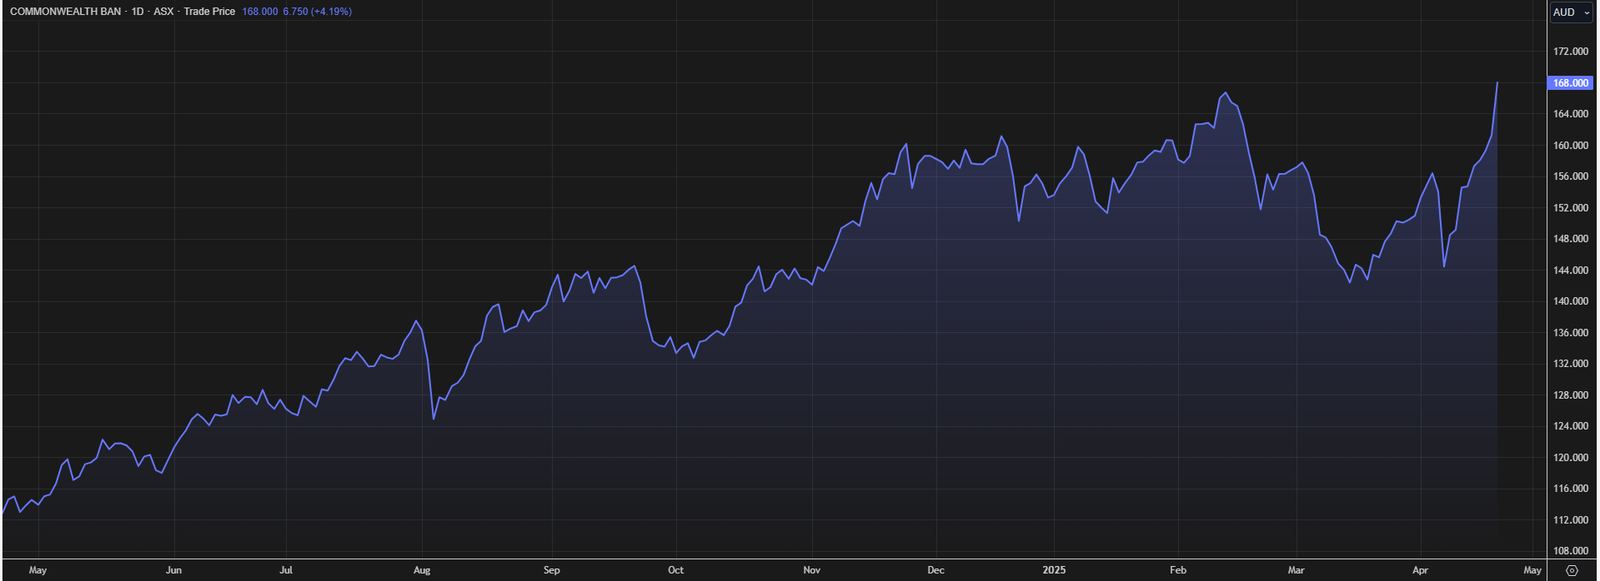Click the Aug label on time axis
The height and width of the screenshot is (581, 1600).
(x=422, y=570)
